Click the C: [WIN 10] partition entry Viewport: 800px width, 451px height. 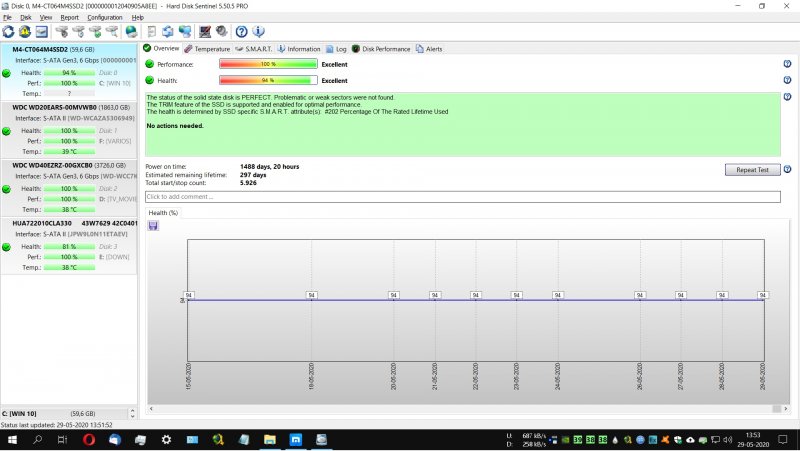pos(65,413)
